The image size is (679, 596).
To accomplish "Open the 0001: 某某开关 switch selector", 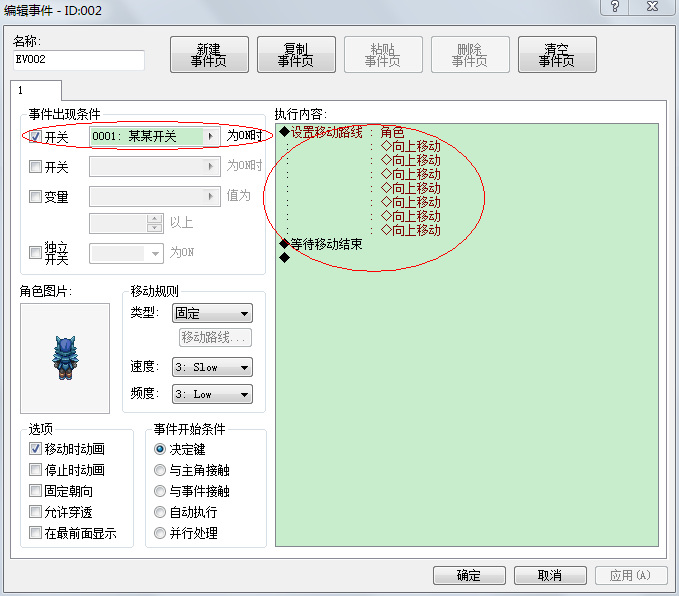I will tap(155, 136).
